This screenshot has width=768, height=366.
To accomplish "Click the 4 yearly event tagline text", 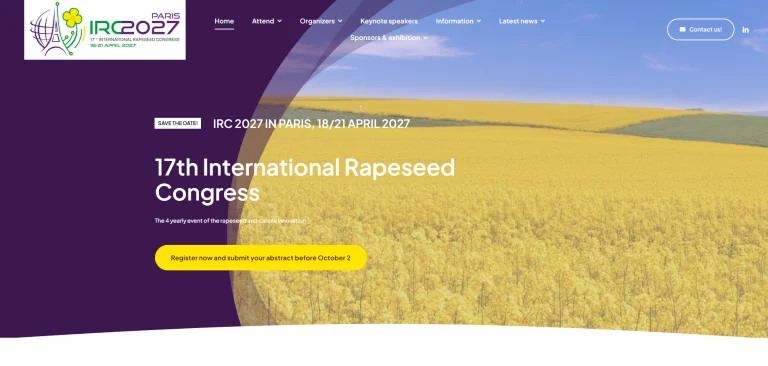I will pyautogui.click(x=230, y=221).
